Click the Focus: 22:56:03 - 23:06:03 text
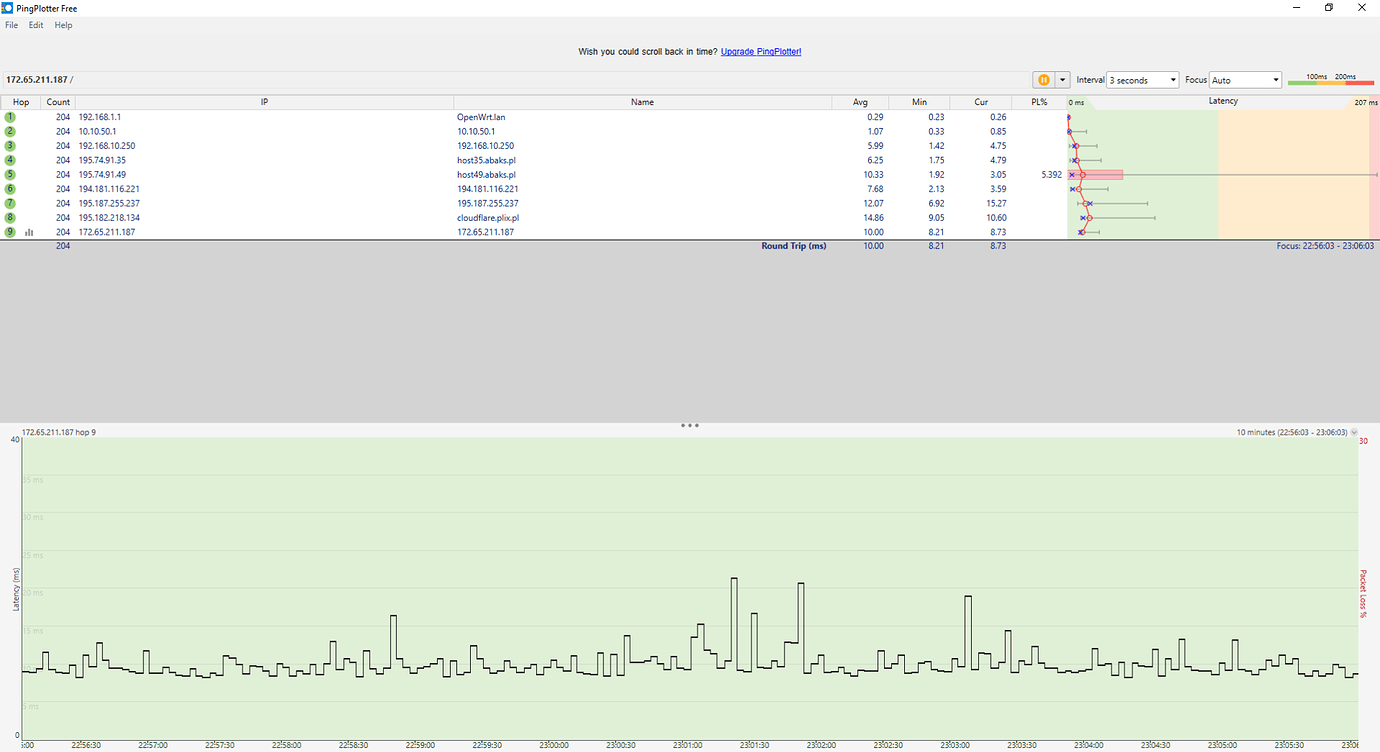Image resolution: width=1380 pixels, height=752 pixels. pos(1324,246)
